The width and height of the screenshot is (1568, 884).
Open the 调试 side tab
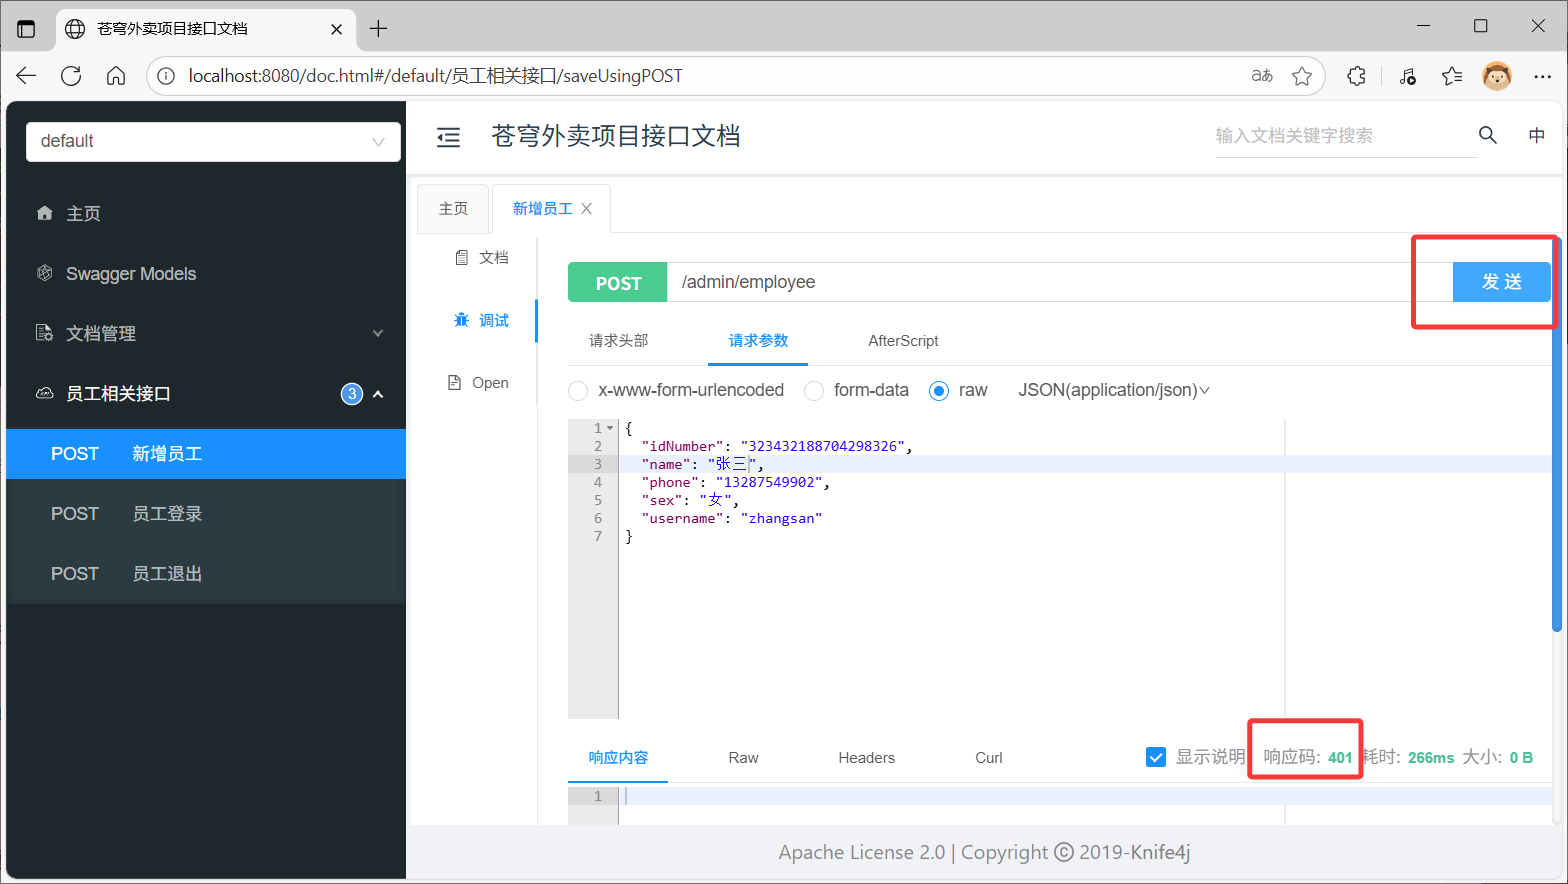(x=482, y=320)
